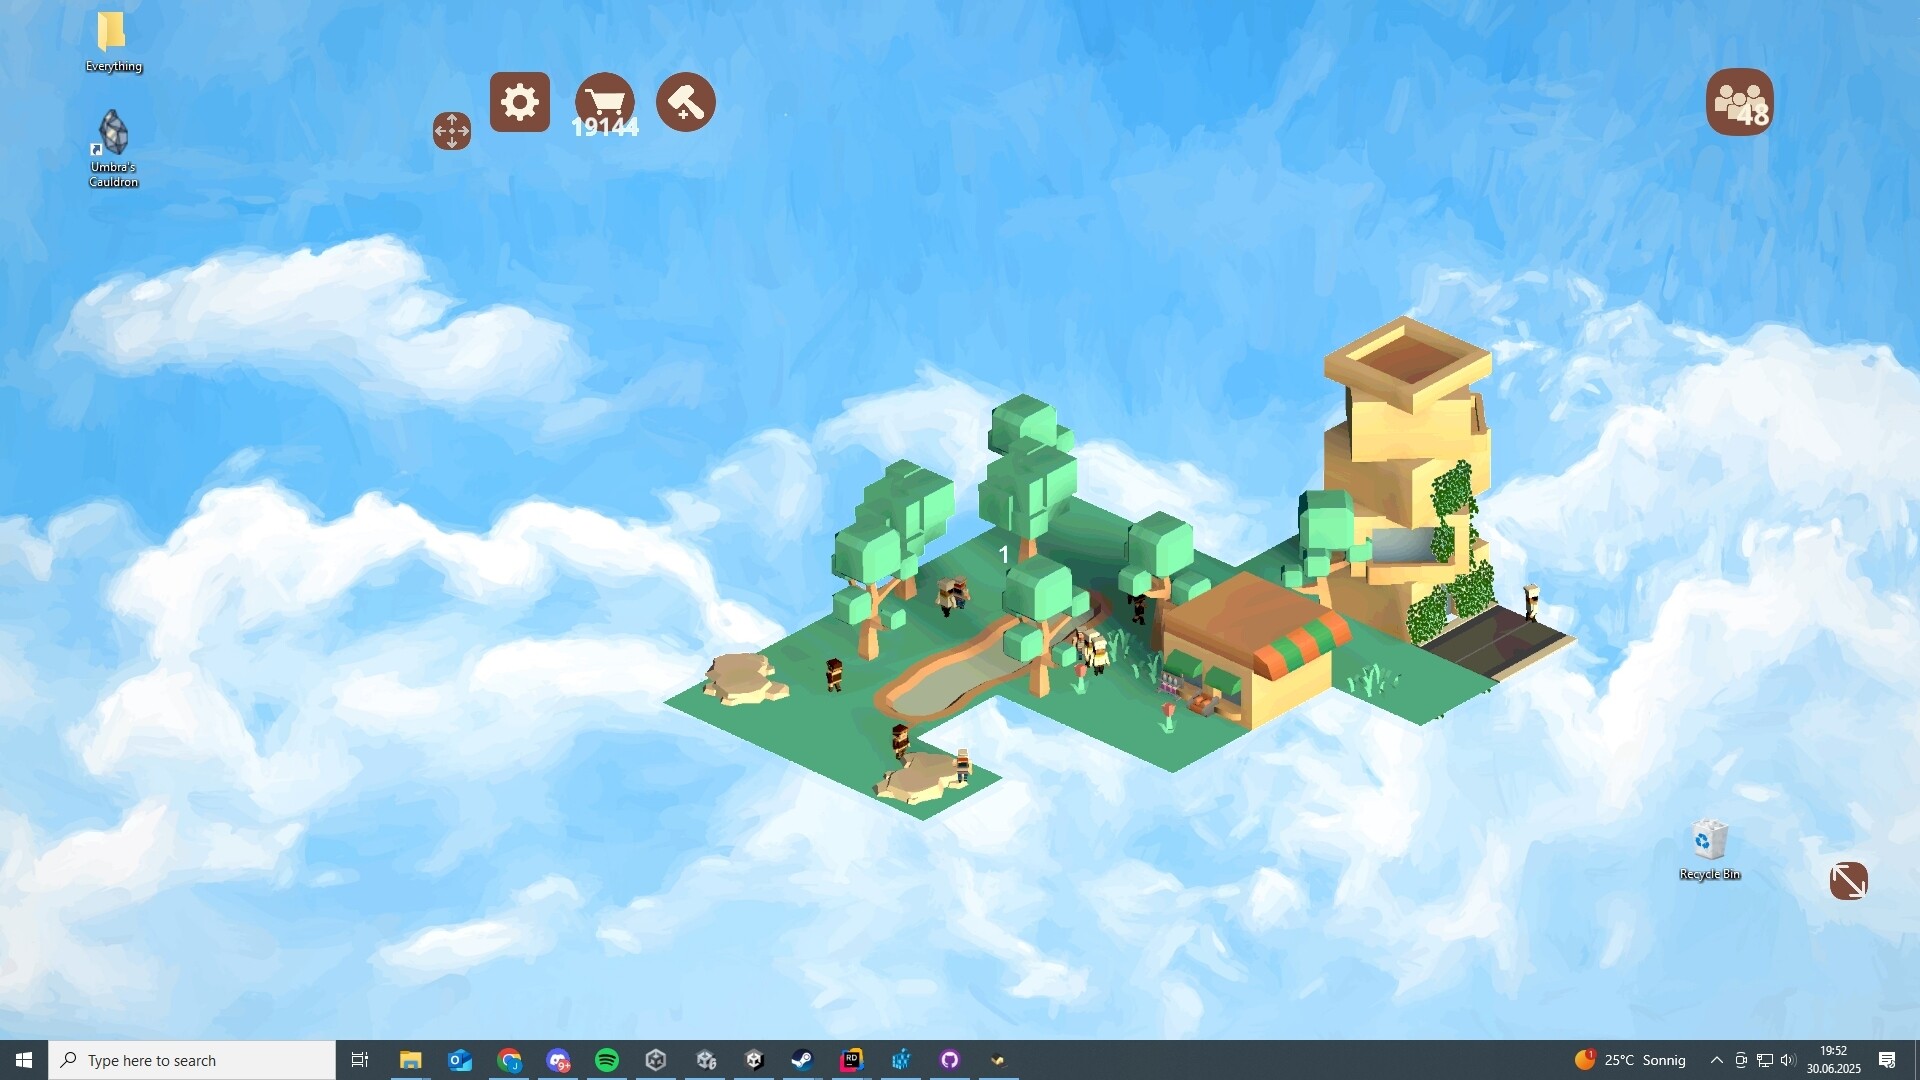Open the yellow block game taskbar icon
Viewport: 1920px width, 1080px height.
coord(998,1060)
